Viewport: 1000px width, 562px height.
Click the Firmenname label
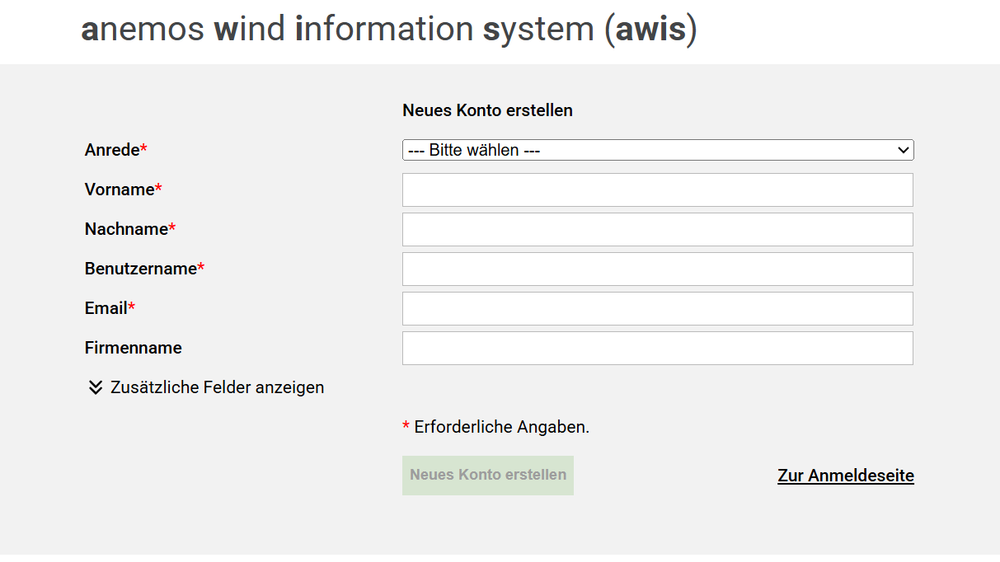133,348
